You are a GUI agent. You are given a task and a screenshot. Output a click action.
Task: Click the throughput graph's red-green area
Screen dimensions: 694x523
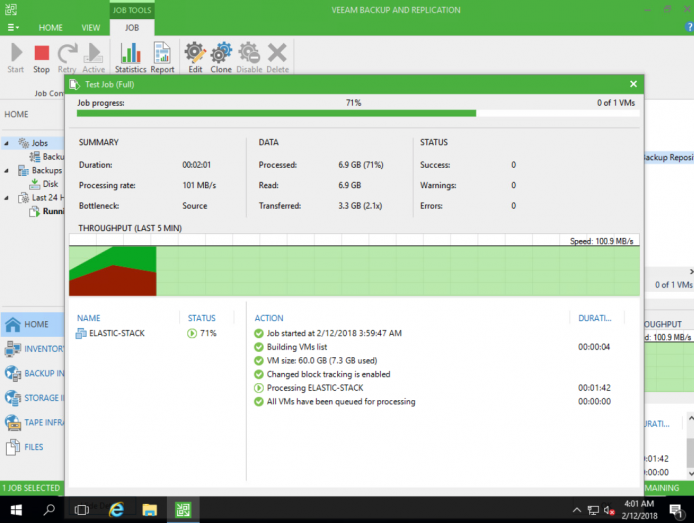pos(112,271)
